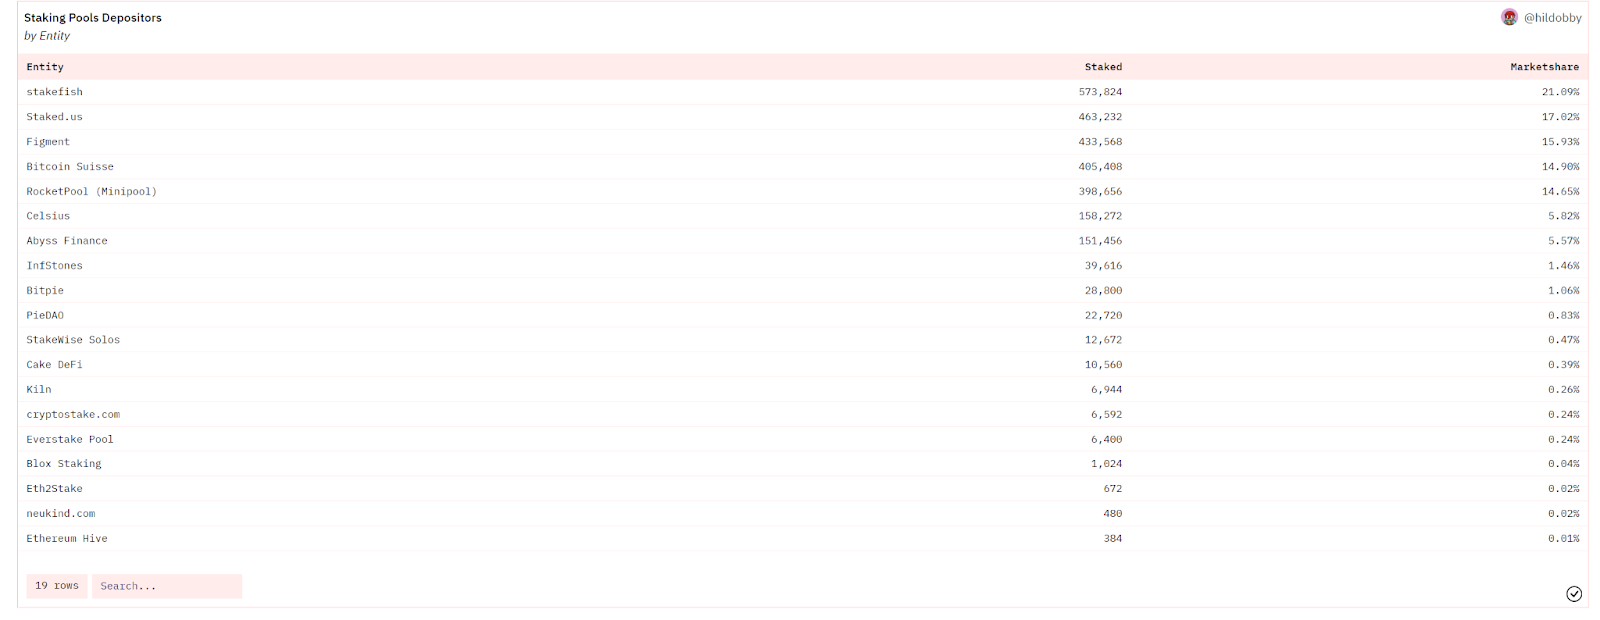
Task: Select the Kiln entity cell
Action: [39, 390]
